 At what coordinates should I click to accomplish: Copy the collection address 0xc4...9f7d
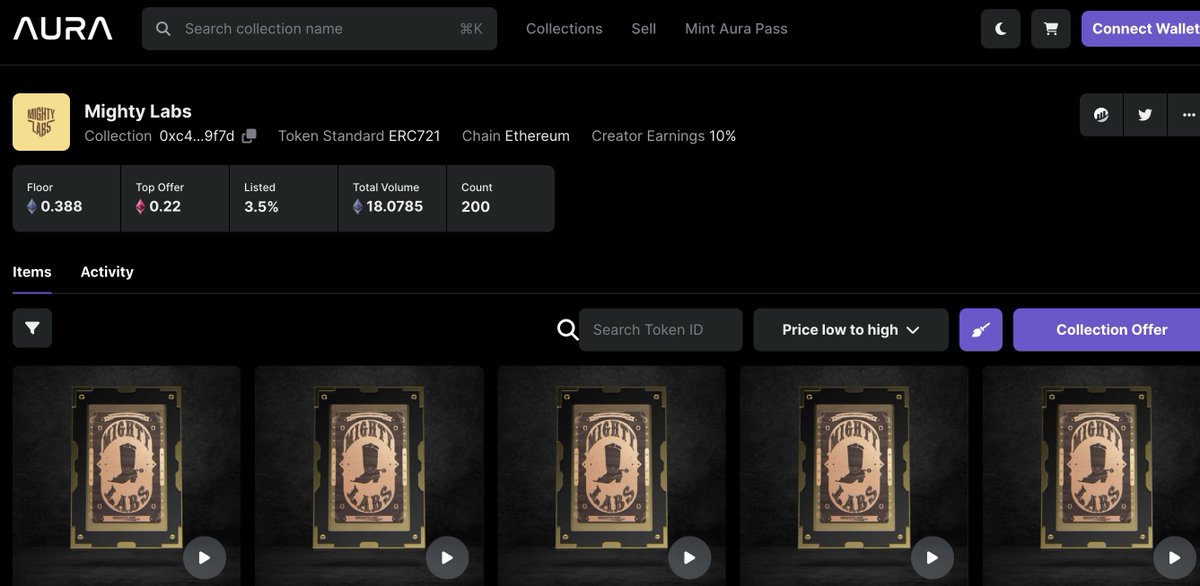tap(249, 136)
